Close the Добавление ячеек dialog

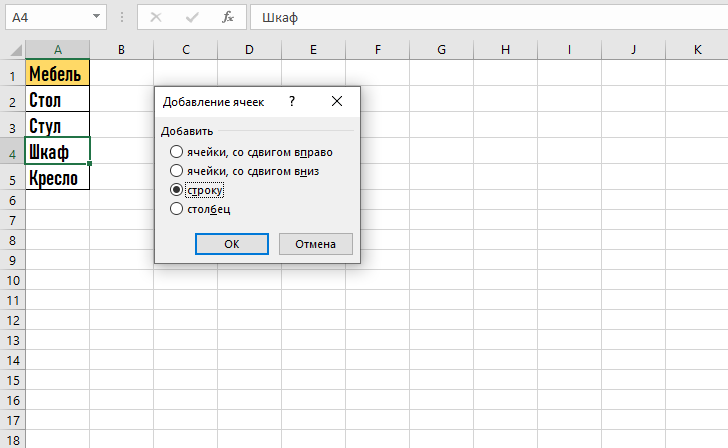(x=337, y=101)
